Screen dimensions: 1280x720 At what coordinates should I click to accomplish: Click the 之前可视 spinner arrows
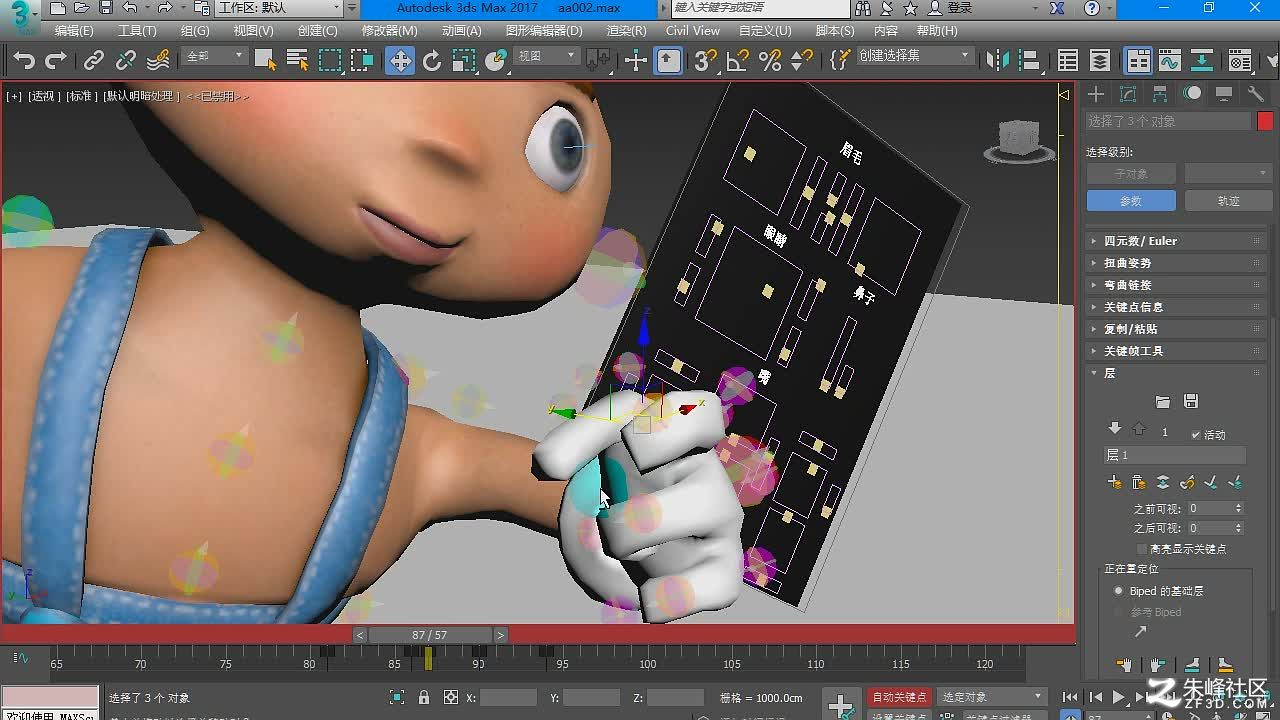(x=1239, y=508)
